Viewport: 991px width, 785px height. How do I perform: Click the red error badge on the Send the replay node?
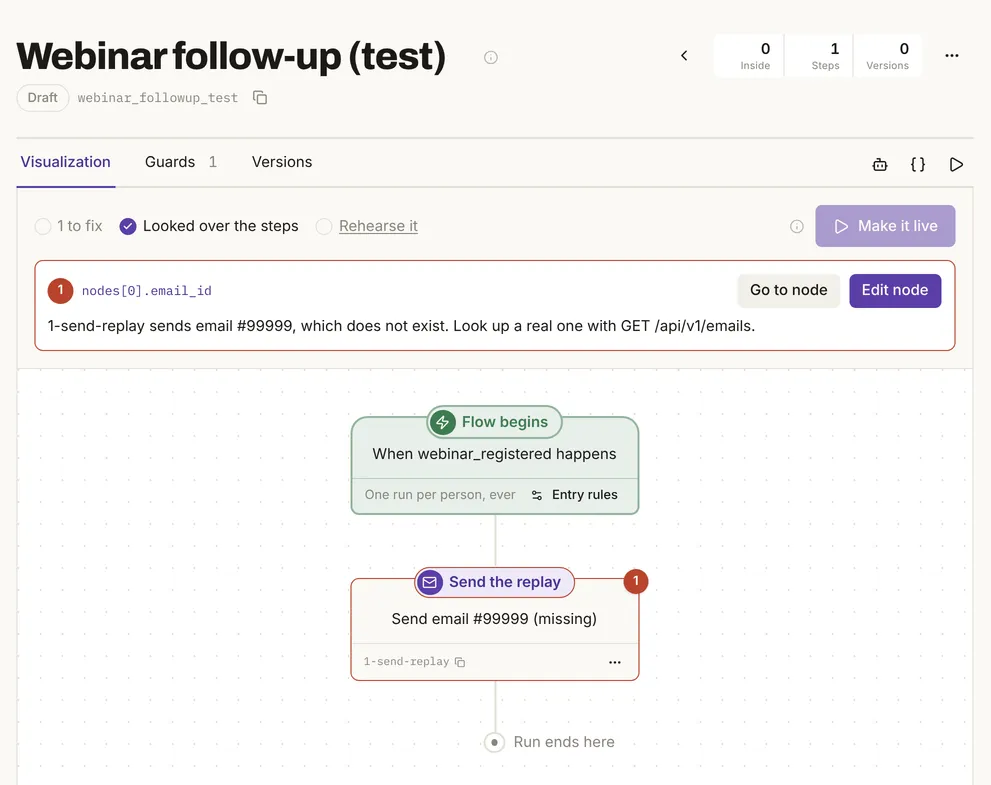[636, 581]
